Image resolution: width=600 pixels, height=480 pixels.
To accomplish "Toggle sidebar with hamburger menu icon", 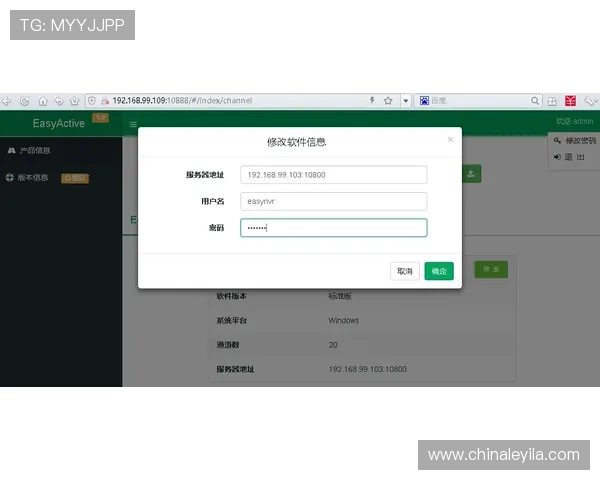I will pos(133,124).
